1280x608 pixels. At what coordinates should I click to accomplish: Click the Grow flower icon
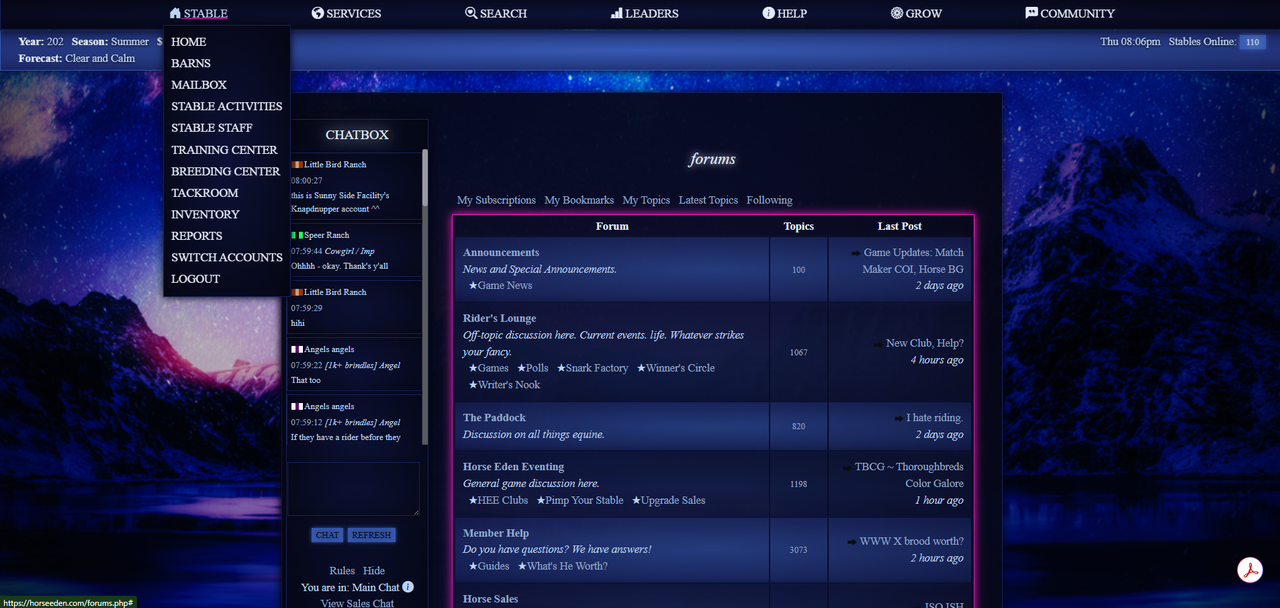click(897, 13)
